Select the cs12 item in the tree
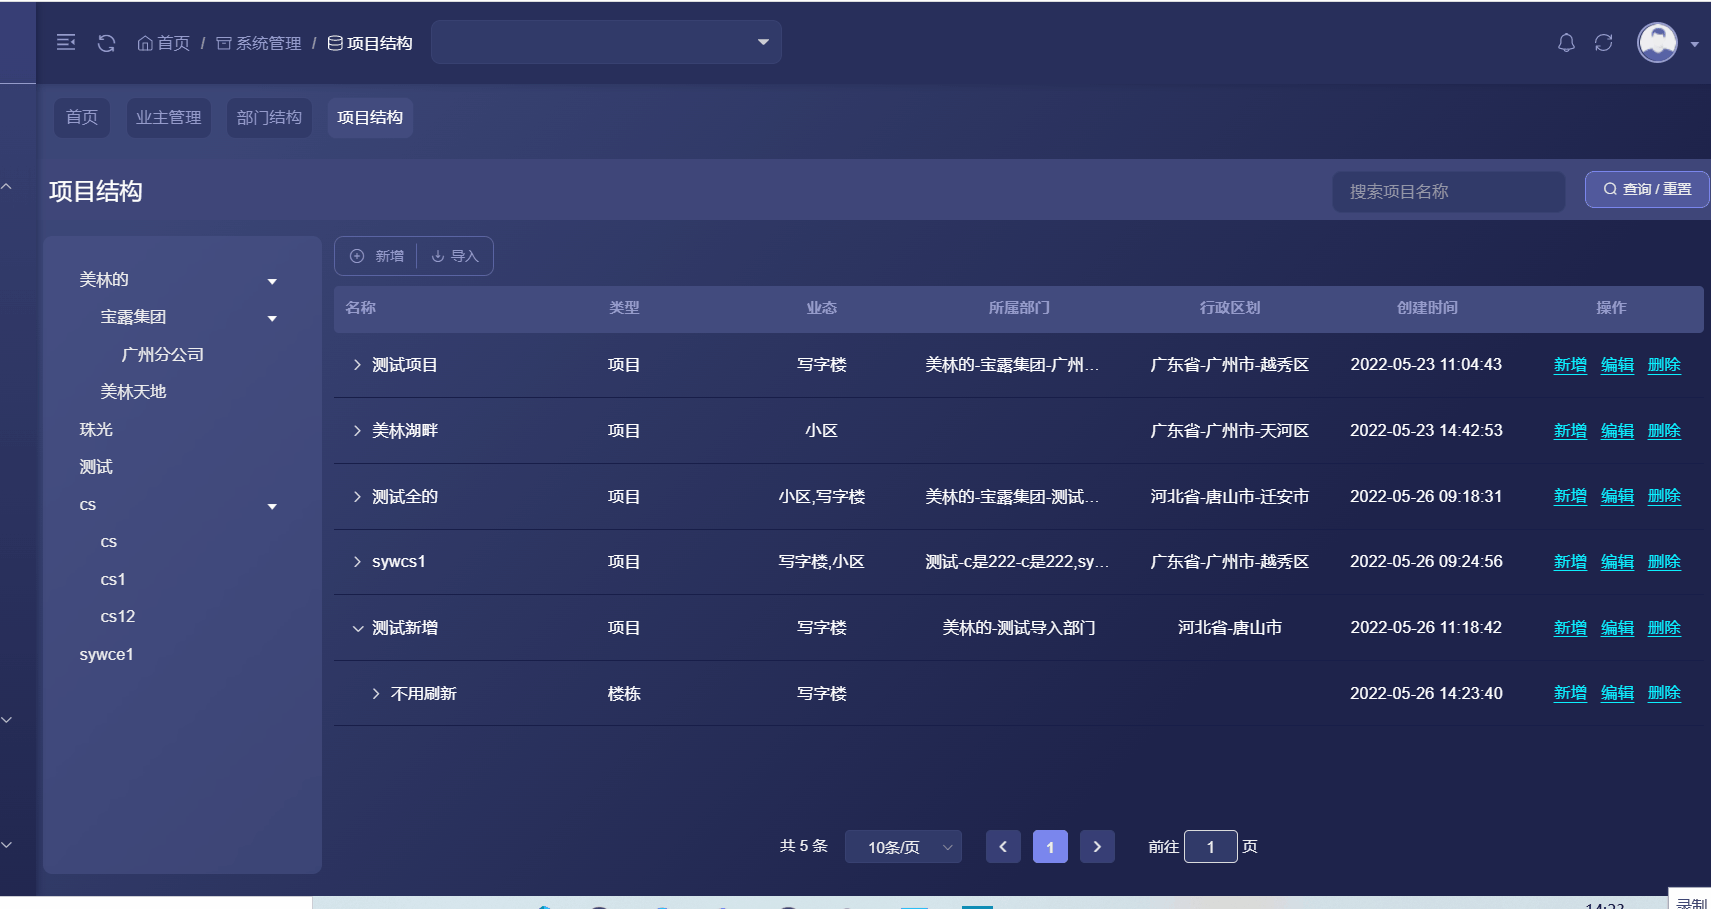The image size is (1711, 909). click(117, 616)
